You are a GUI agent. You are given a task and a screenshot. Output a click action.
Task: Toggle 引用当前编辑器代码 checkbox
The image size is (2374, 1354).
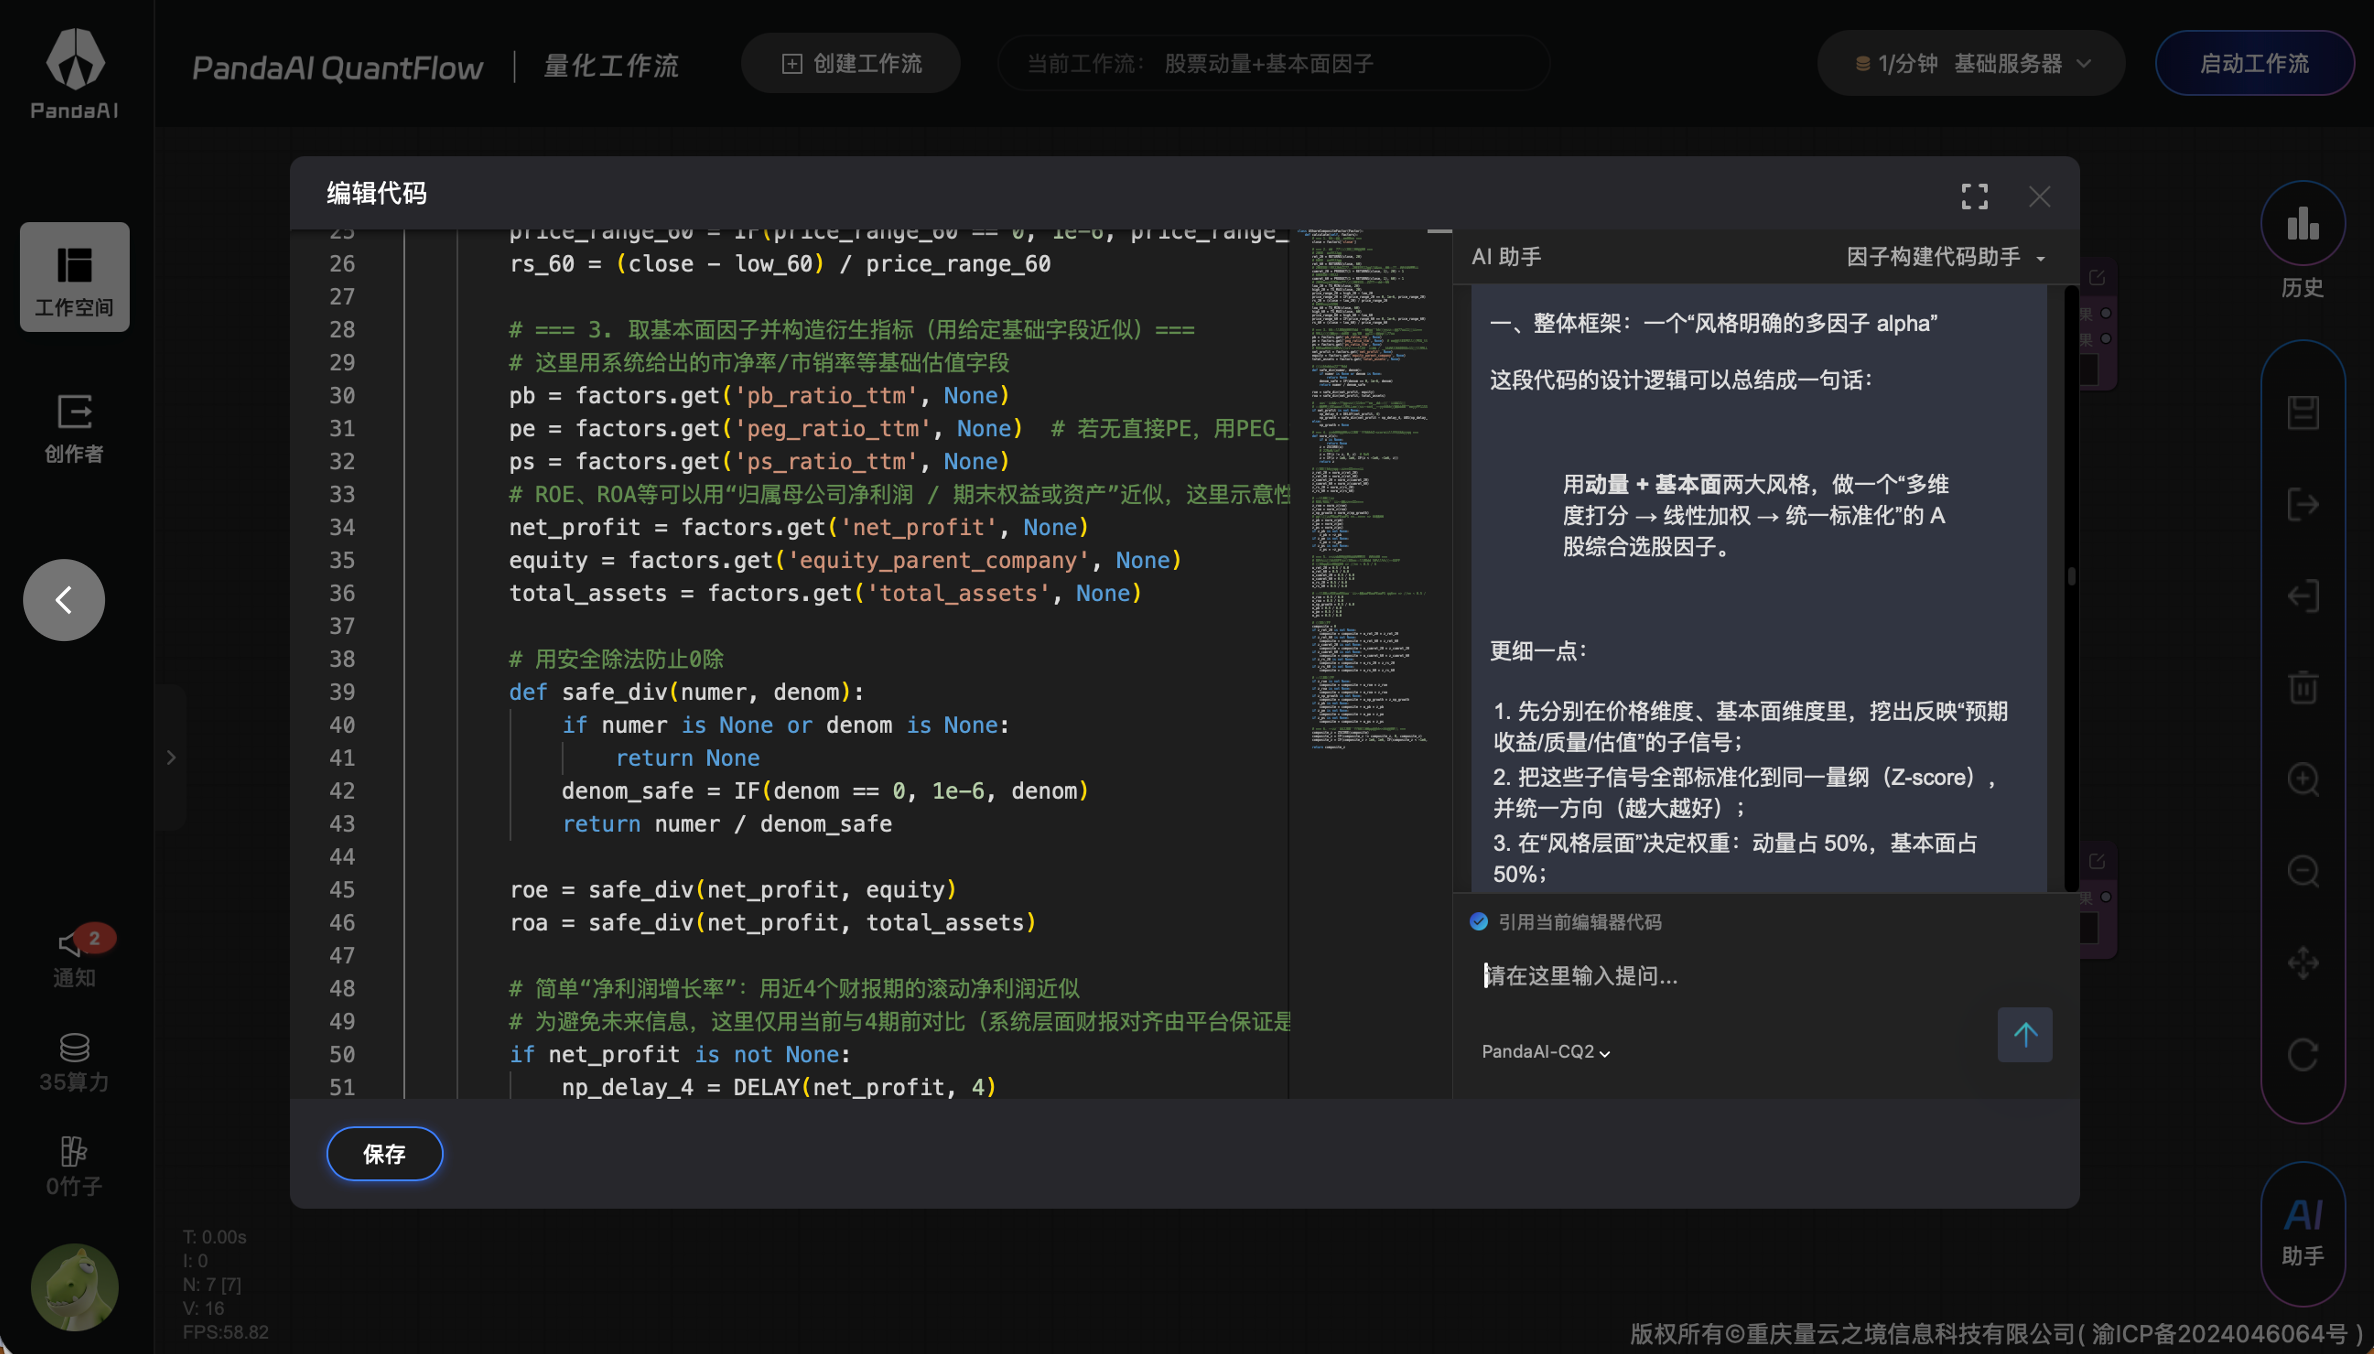coord(1479,922)
